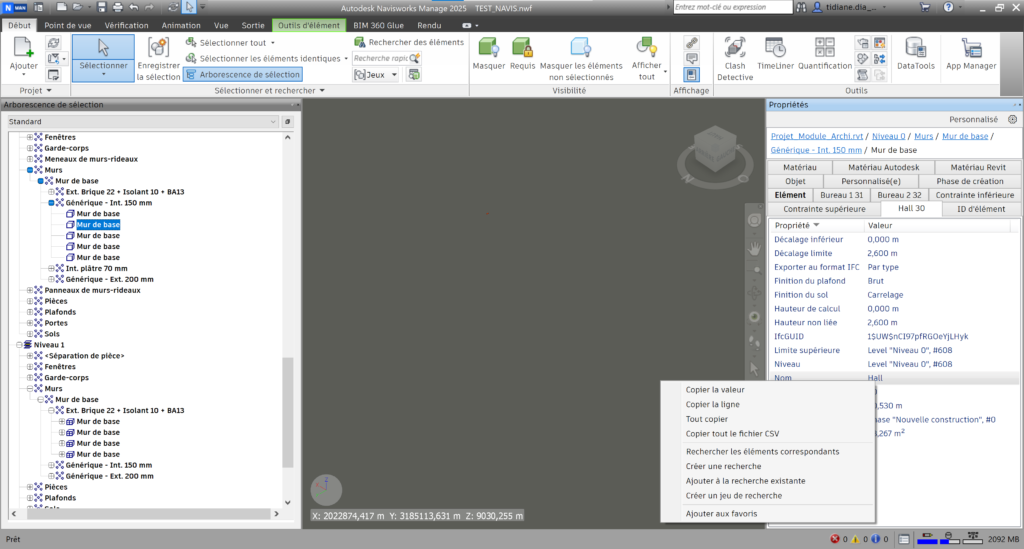Activate the Sélectionner tool
Screen dimensions: 1024x549
coord(103,56)
